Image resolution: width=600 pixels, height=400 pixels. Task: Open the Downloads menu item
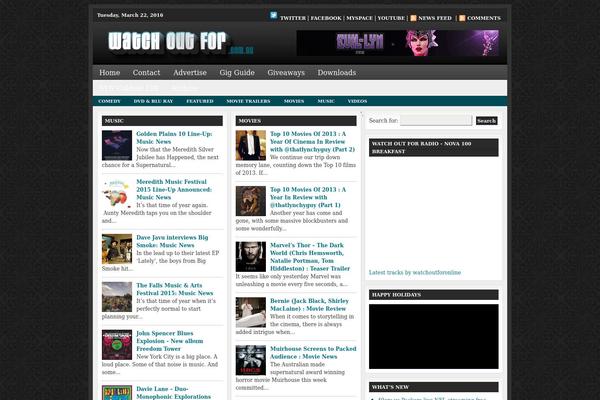coord(337,72)
